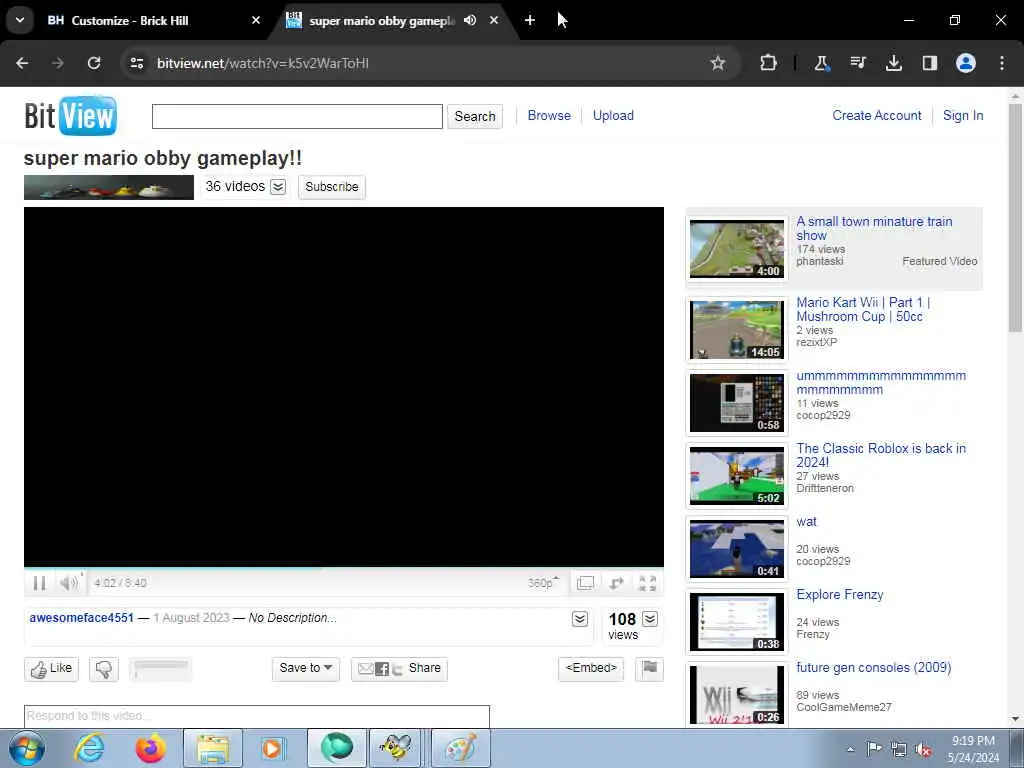This screenshot has height=768, width=1024.
Task: Open the channel banner image
Action: coord(109,187)
